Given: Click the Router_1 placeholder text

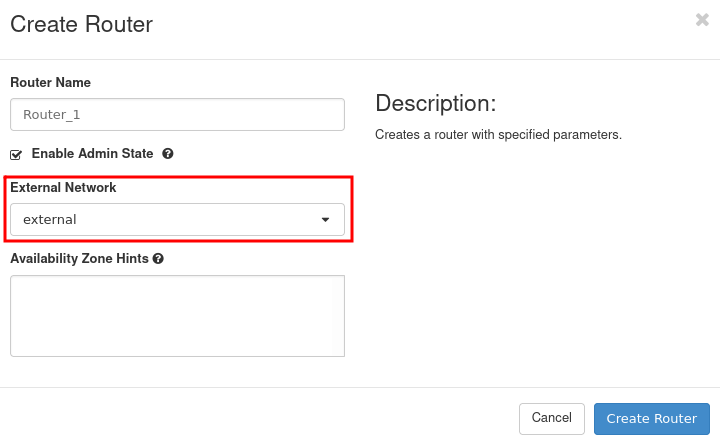Looking at the screenshot, I should [x=51, y=115].
